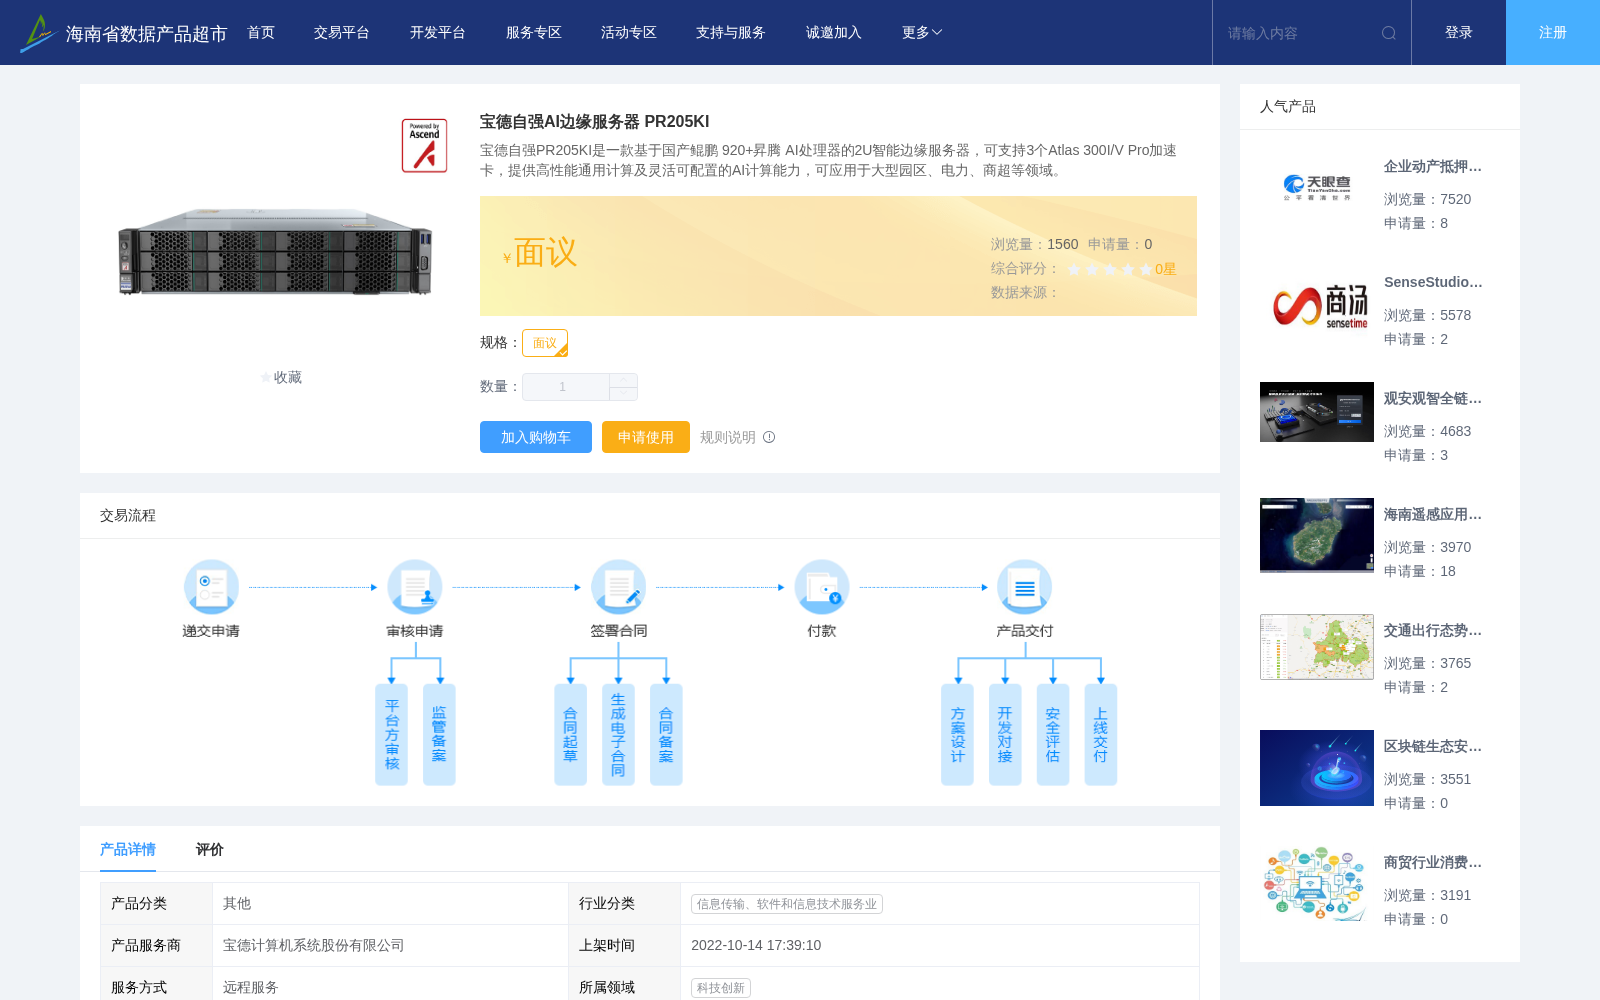Viewport: 1600px width, 1000px height.
Task: Open the 开发平台 nav item
Action: coord(438,33)
